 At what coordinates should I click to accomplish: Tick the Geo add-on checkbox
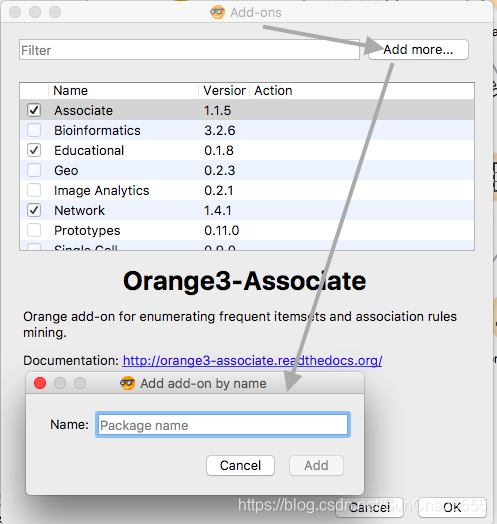pyautogui.click(x=34, y=170)
